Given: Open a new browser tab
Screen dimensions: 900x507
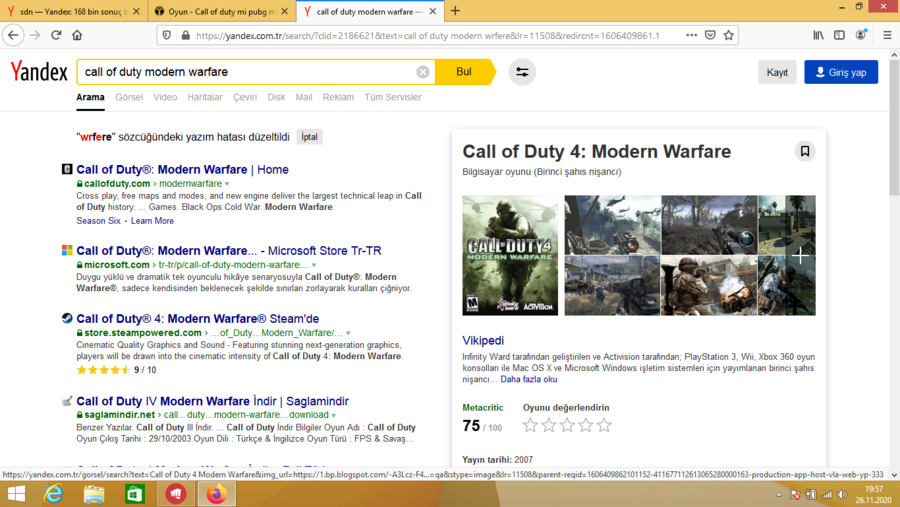Looking at the screenshot, I should coord(455,11).
